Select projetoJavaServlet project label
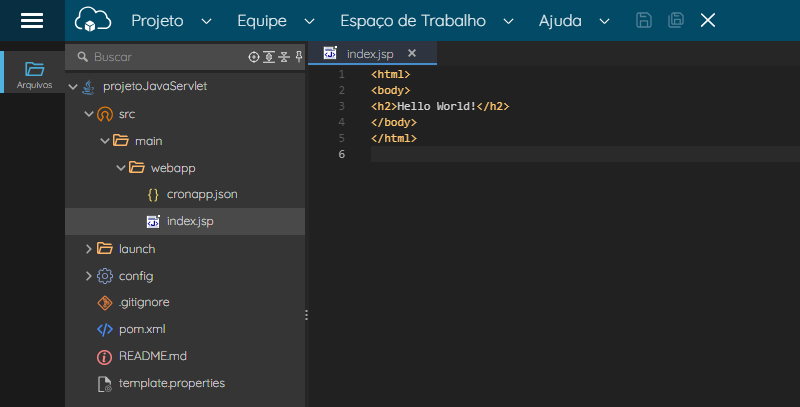Image resolution: width=800 pixels, height=407 pixels. [x=155, y=86]
